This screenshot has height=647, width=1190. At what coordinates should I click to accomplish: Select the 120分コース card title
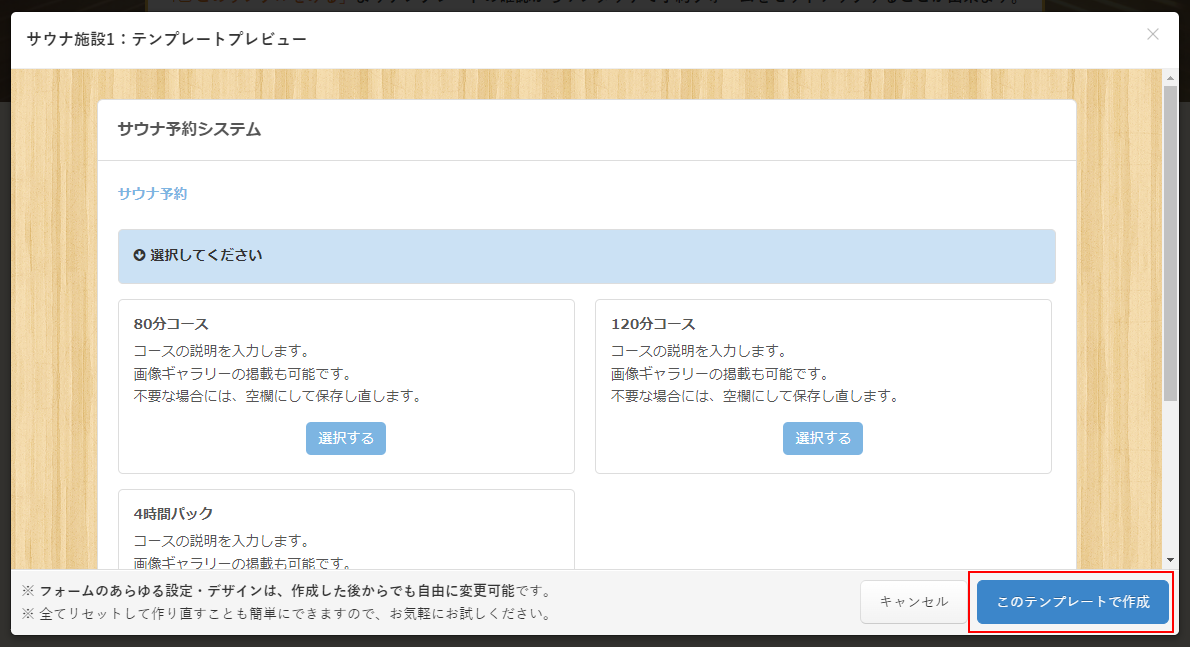[652, 324]
